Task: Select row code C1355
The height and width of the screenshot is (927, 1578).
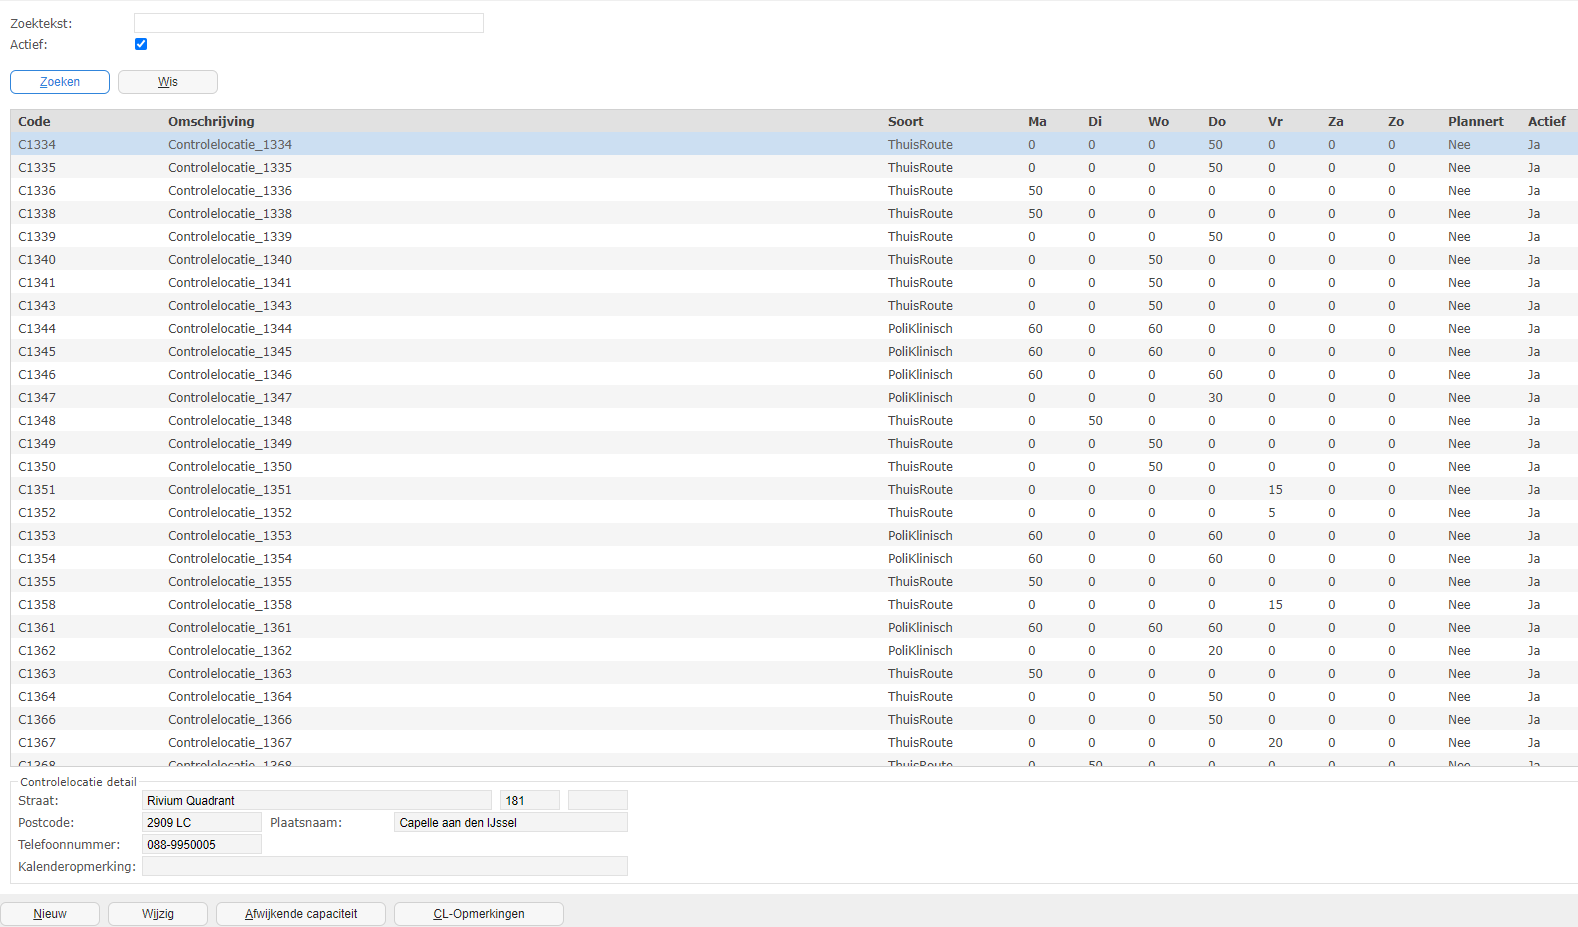Action: [794, 582]
